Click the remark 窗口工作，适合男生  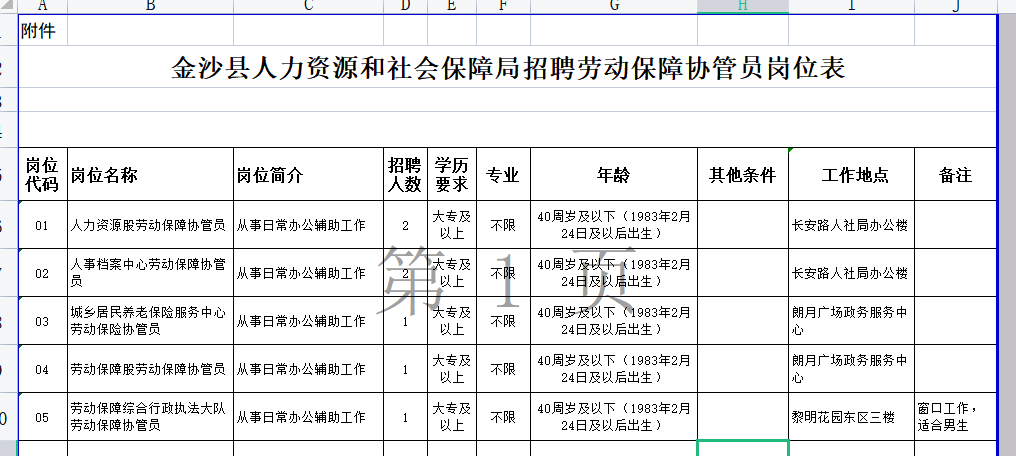[x=956, y=417]
